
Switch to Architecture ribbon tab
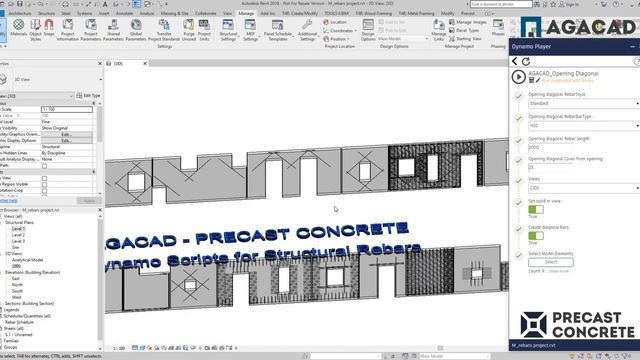[20, 13]
